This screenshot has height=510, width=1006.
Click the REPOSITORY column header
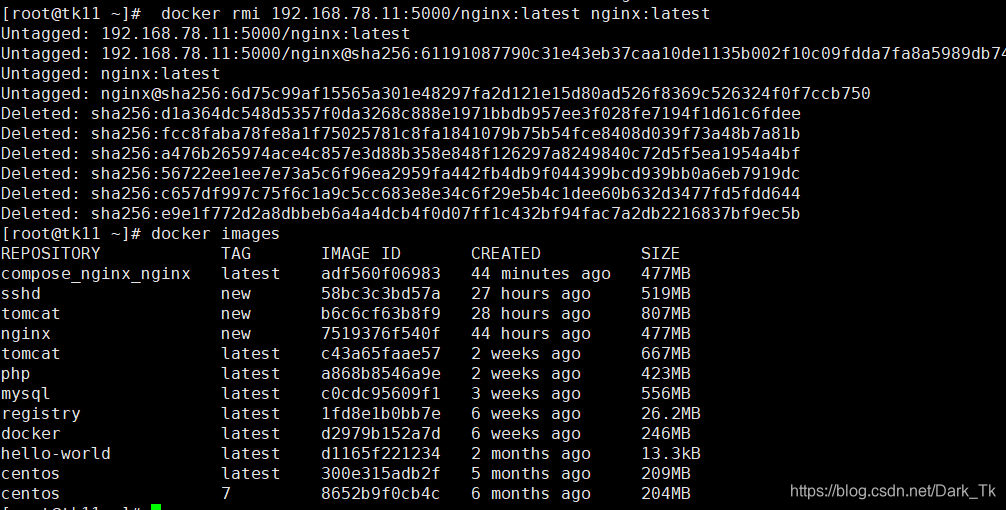[x=51, y=253]
